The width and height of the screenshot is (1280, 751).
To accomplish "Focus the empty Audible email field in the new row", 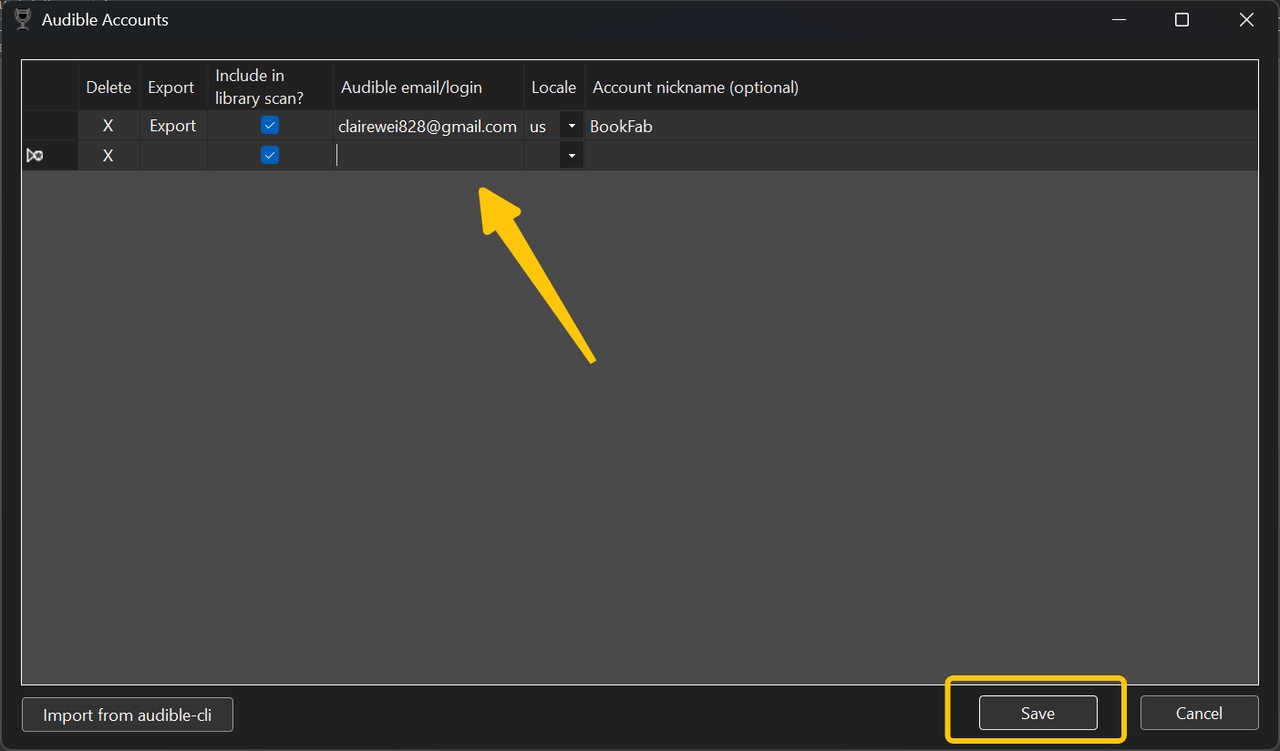I will (428, 156).
